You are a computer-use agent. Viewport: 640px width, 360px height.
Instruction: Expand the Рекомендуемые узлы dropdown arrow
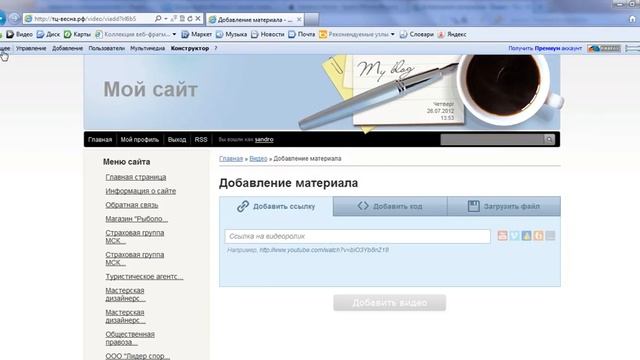click(x=393, y=34)
